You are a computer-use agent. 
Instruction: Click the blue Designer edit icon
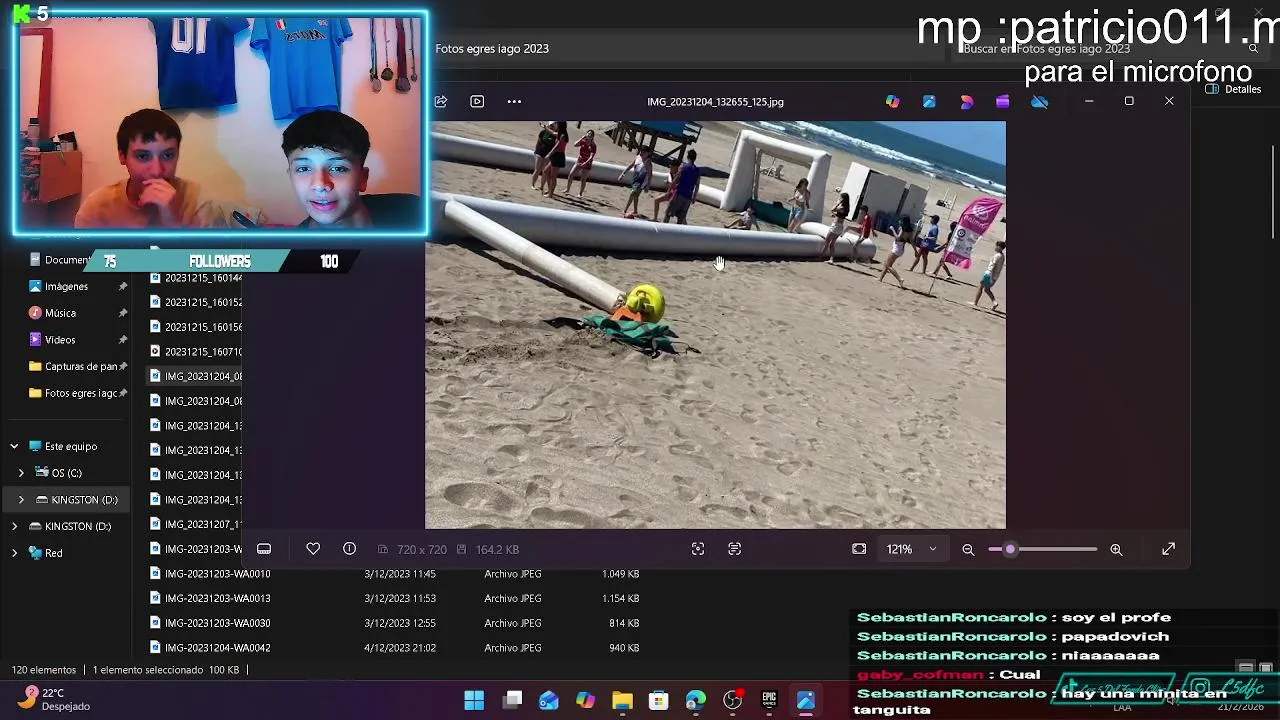click(929, 101)
